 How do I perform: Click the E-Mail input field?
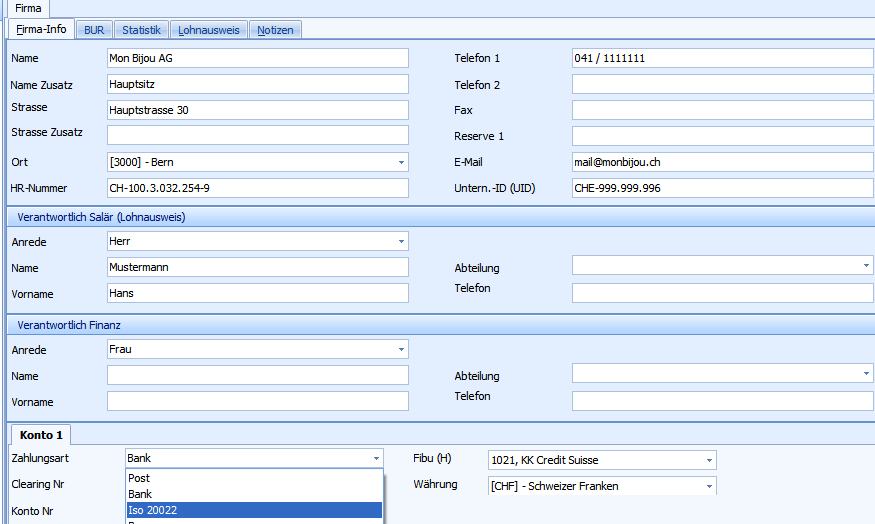pos(722,162)
